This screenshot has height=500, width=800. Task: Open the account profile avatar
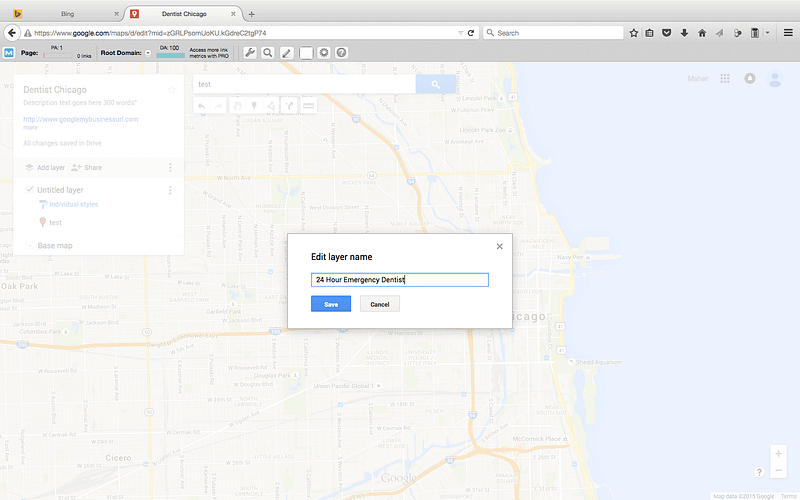click(775, 79)
